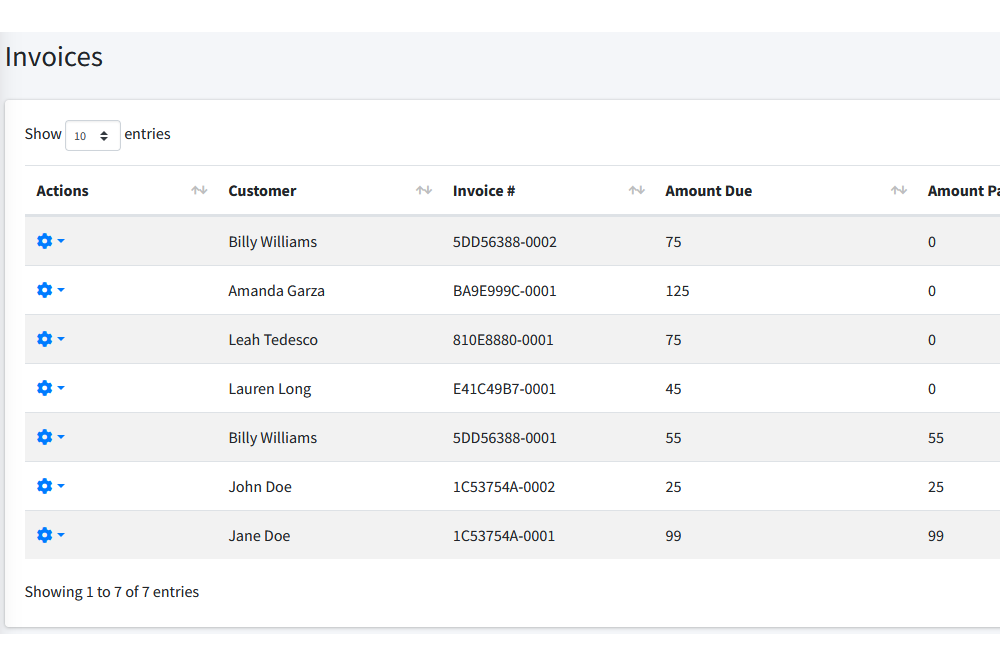The height and width of the screenshot is (667, 1000).
Task: Click the Amount Paid column header
Action: (x=962, y=191)
